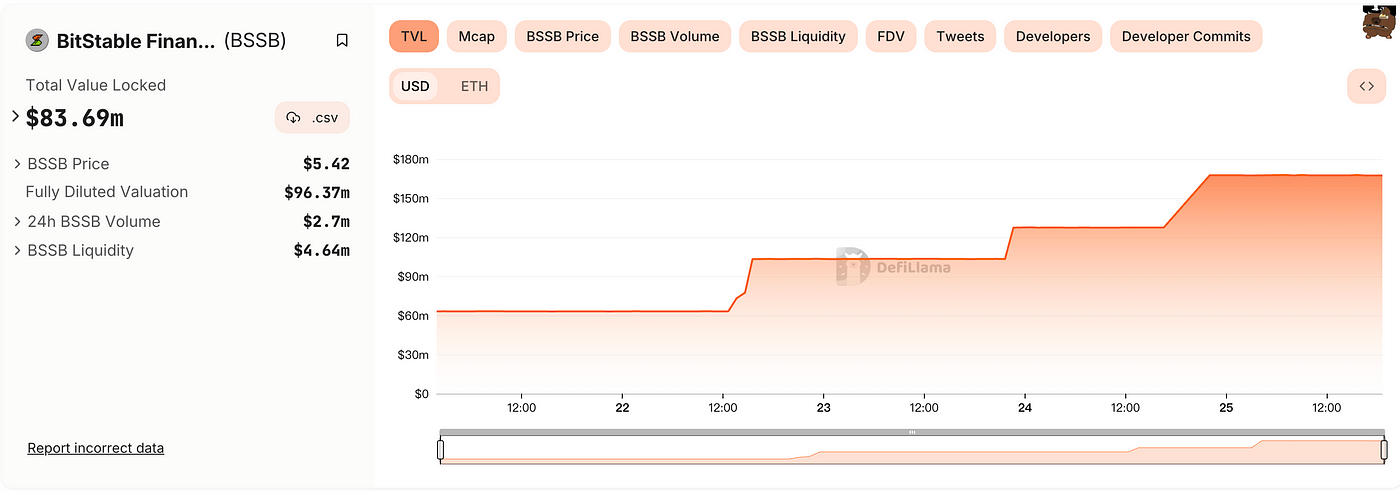Download the .csv data file

(312, 118)
